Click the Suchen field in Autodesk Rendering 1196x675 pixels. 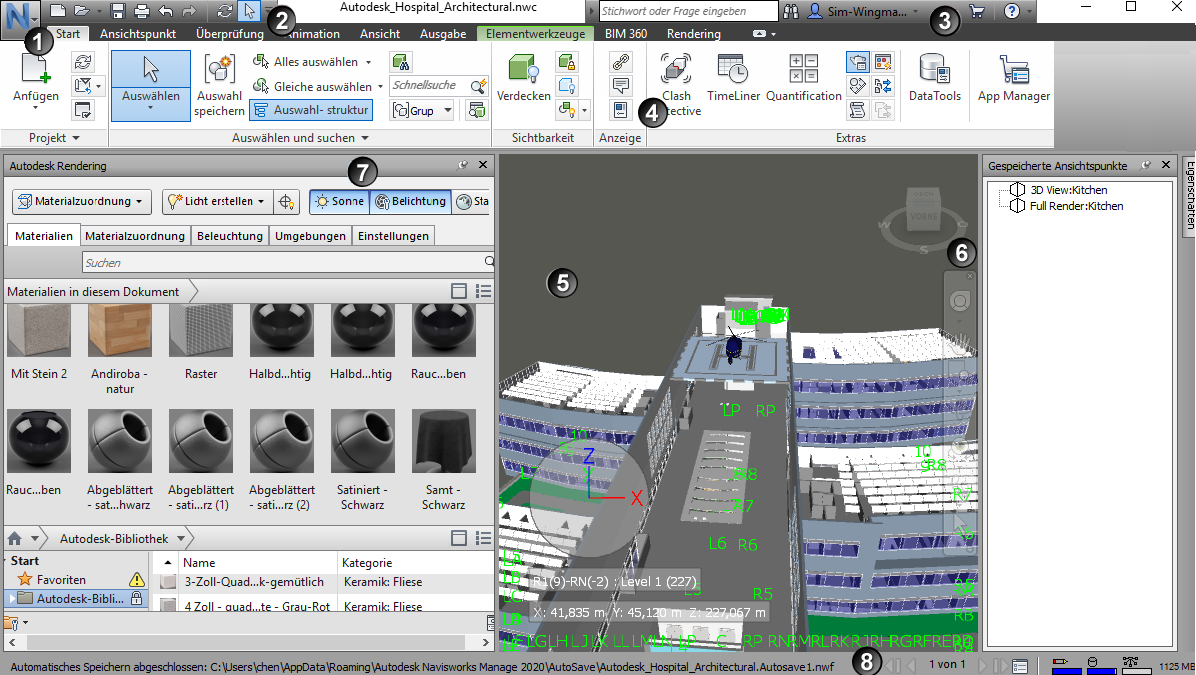coord(288,262)
